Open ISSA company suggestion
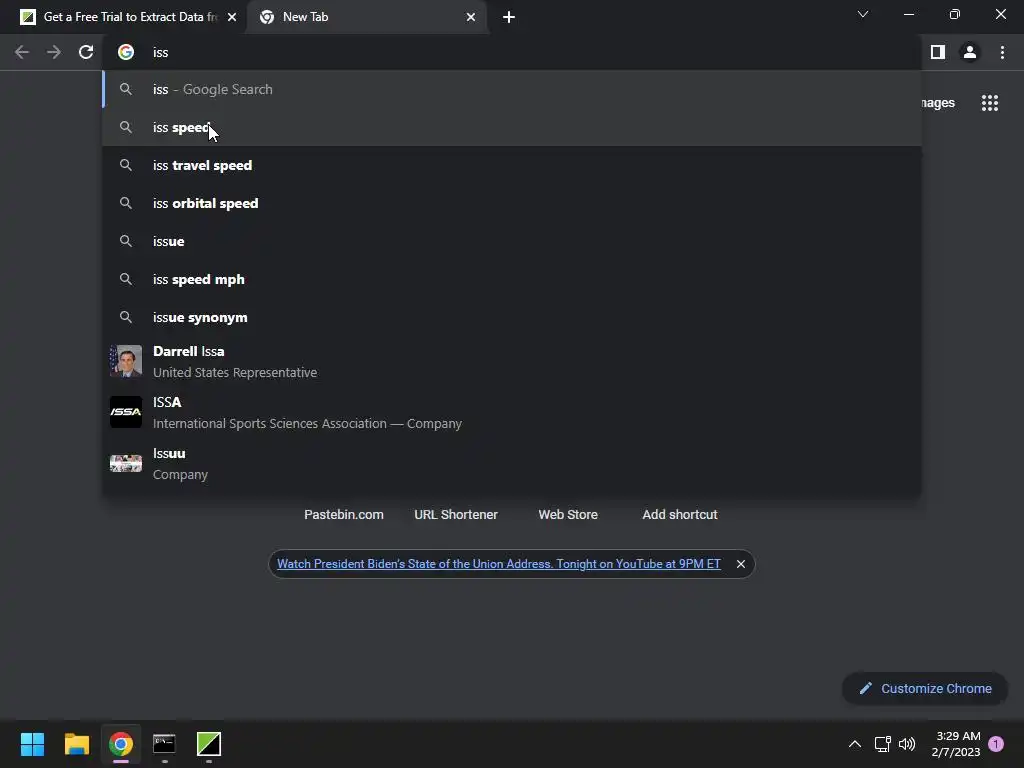Screen dimensions: 1024x768 (x=512, y=412)
